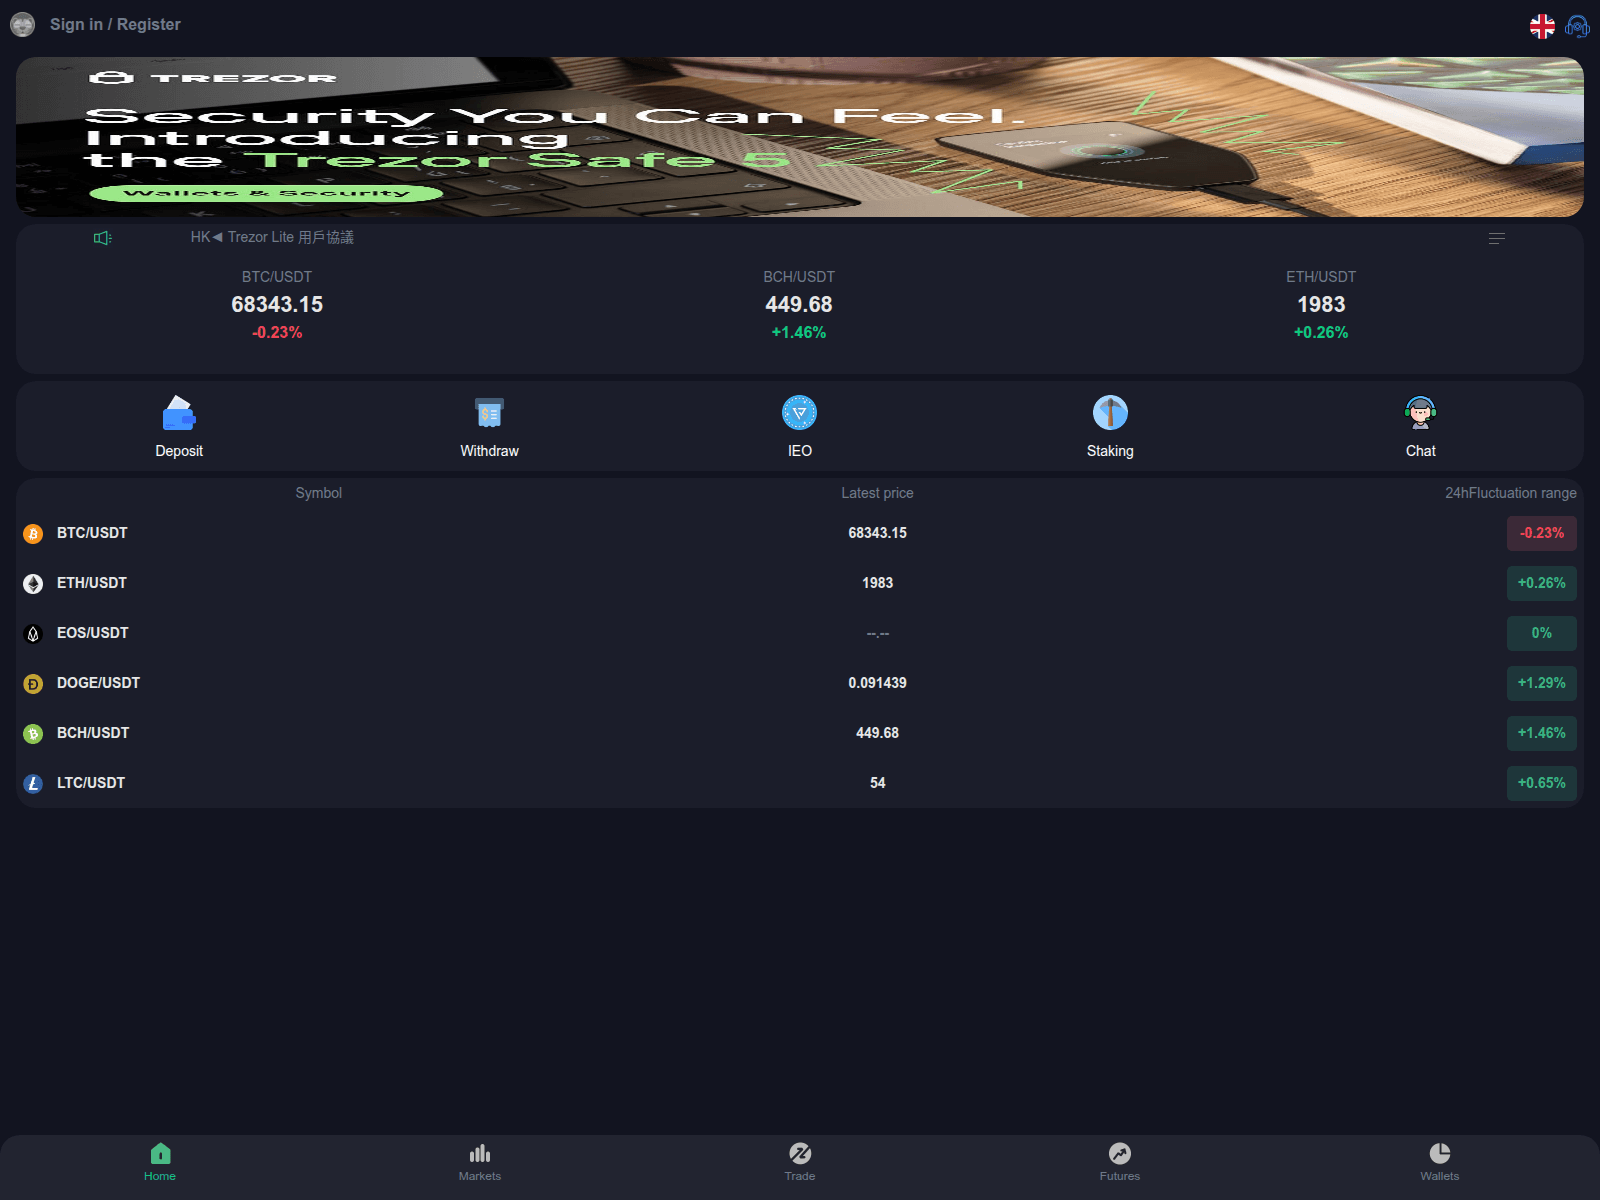Start a Chat via the support avatar icon
The image size is (1600, 1200).
[1420, 413]
